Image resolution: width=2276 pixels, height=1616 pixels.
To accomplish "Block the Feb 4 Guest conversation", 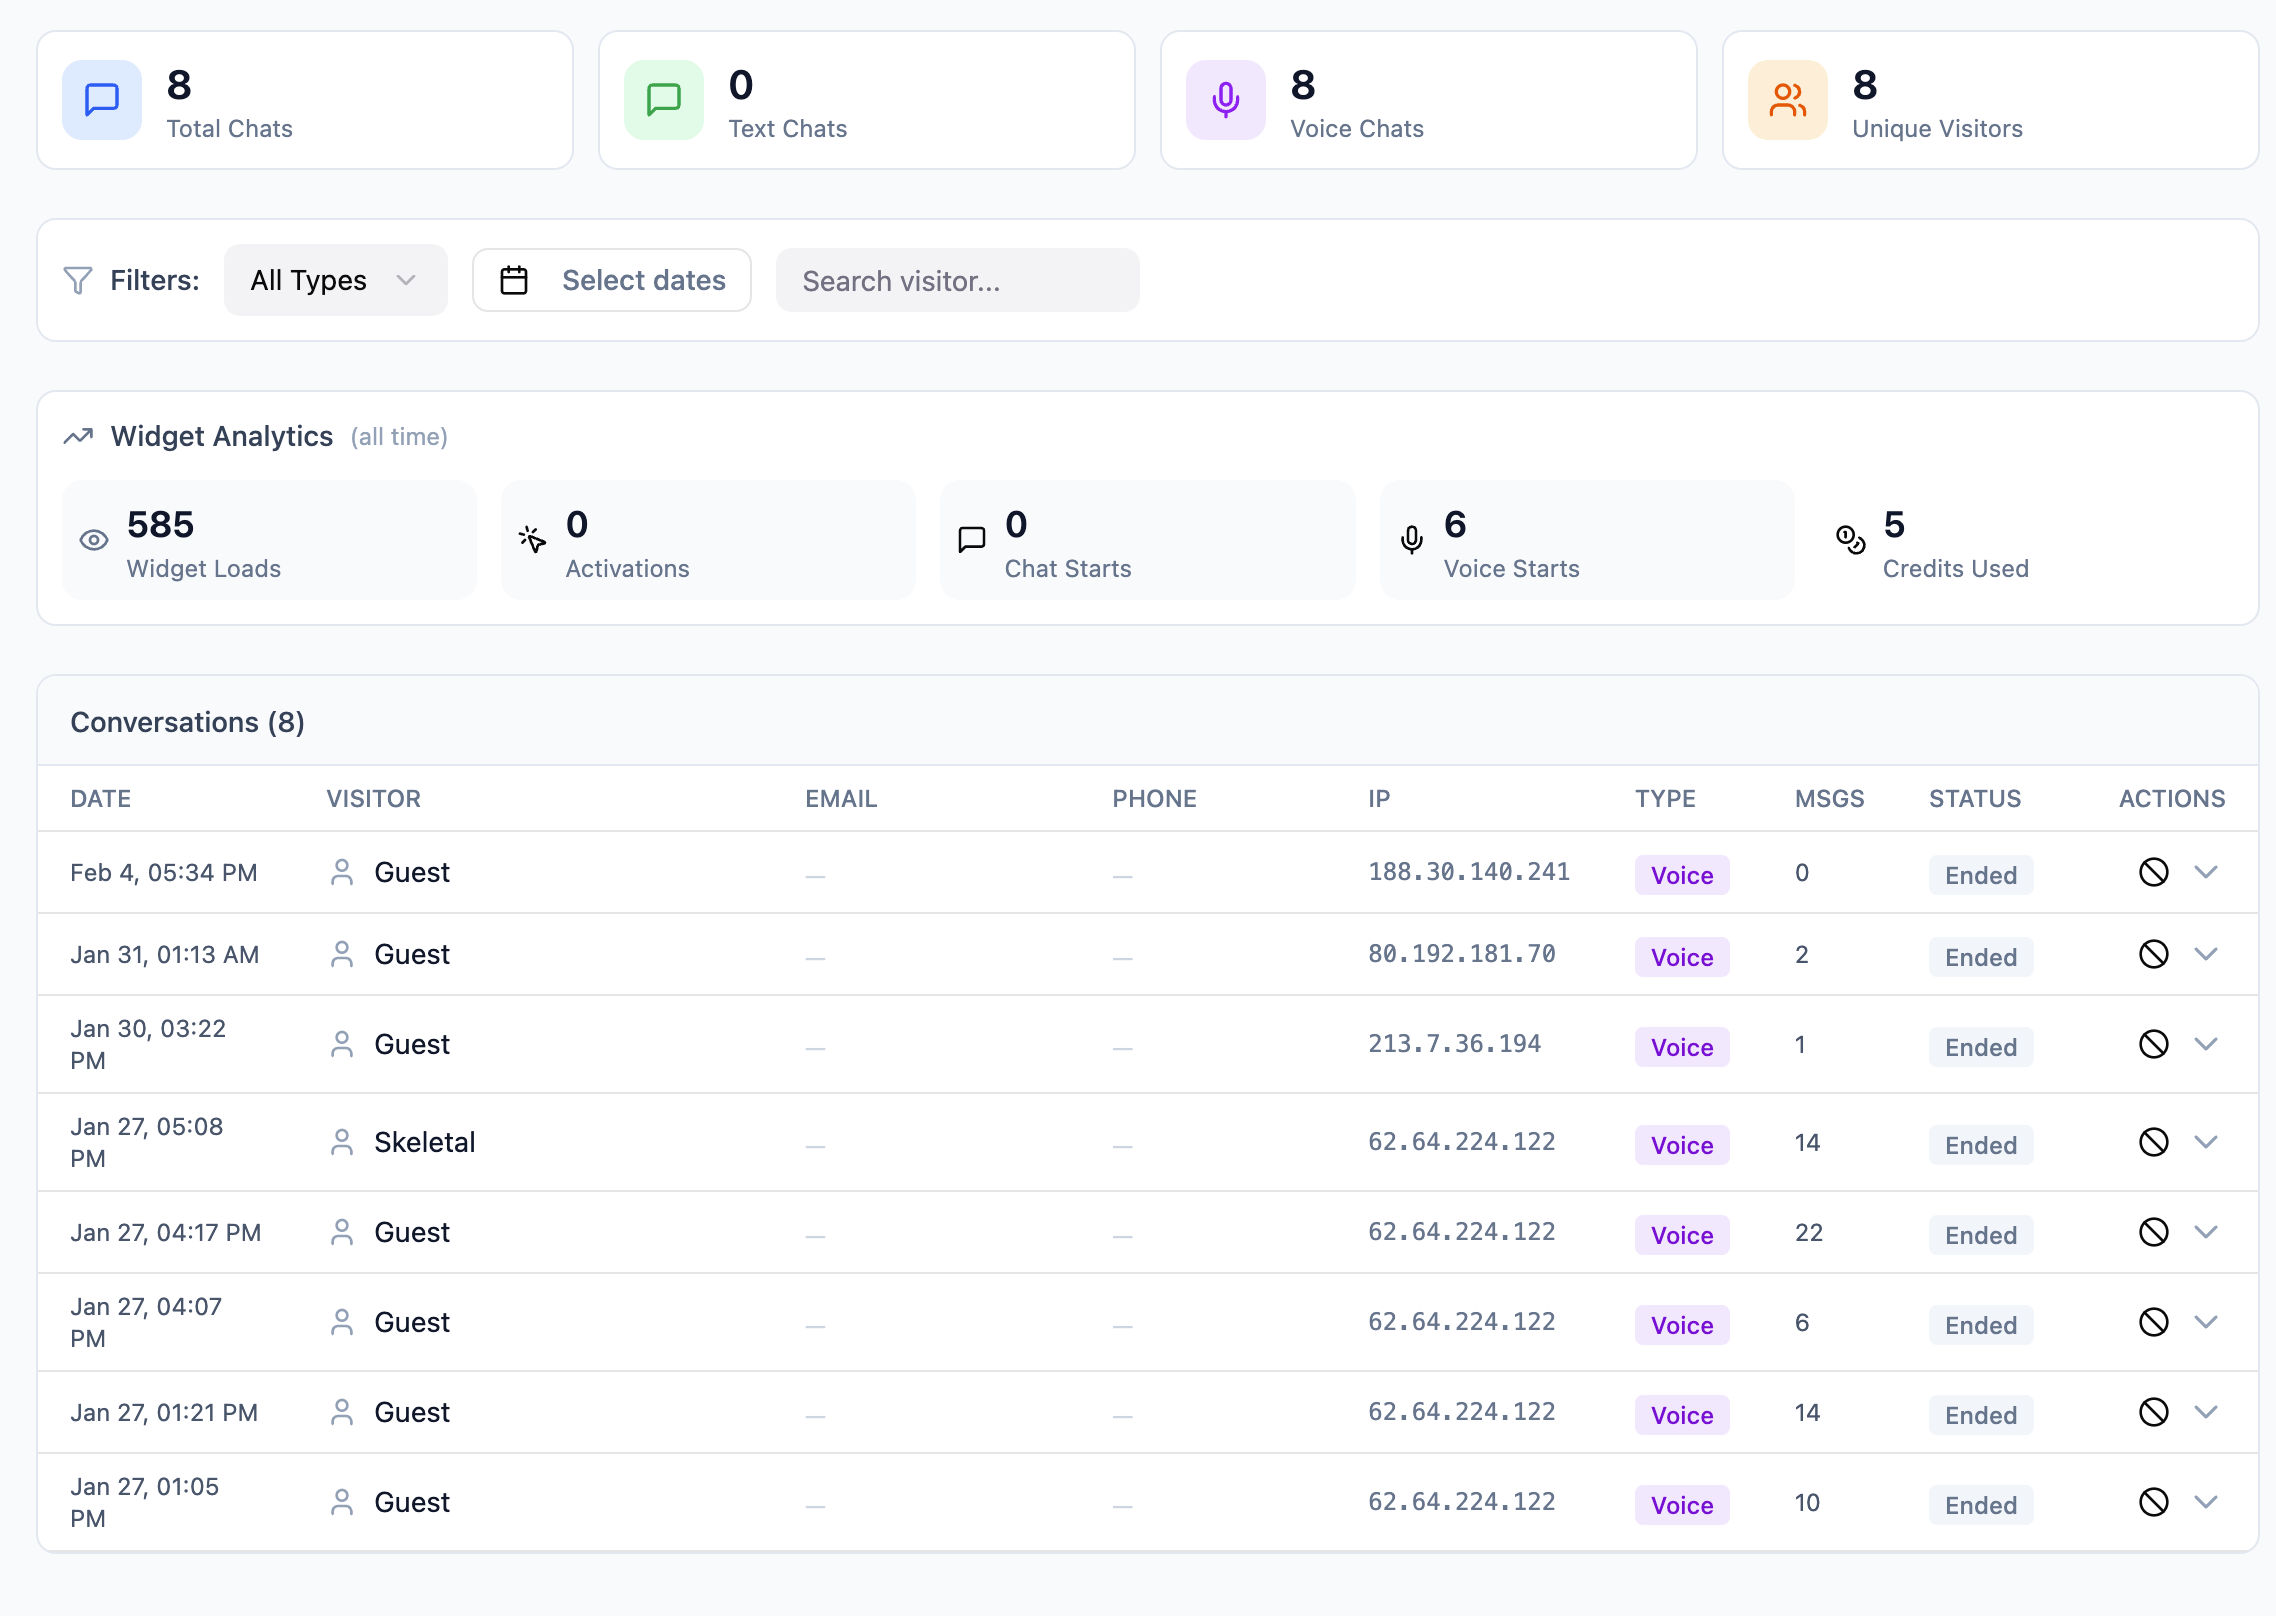I will (x=2154, y=872).
